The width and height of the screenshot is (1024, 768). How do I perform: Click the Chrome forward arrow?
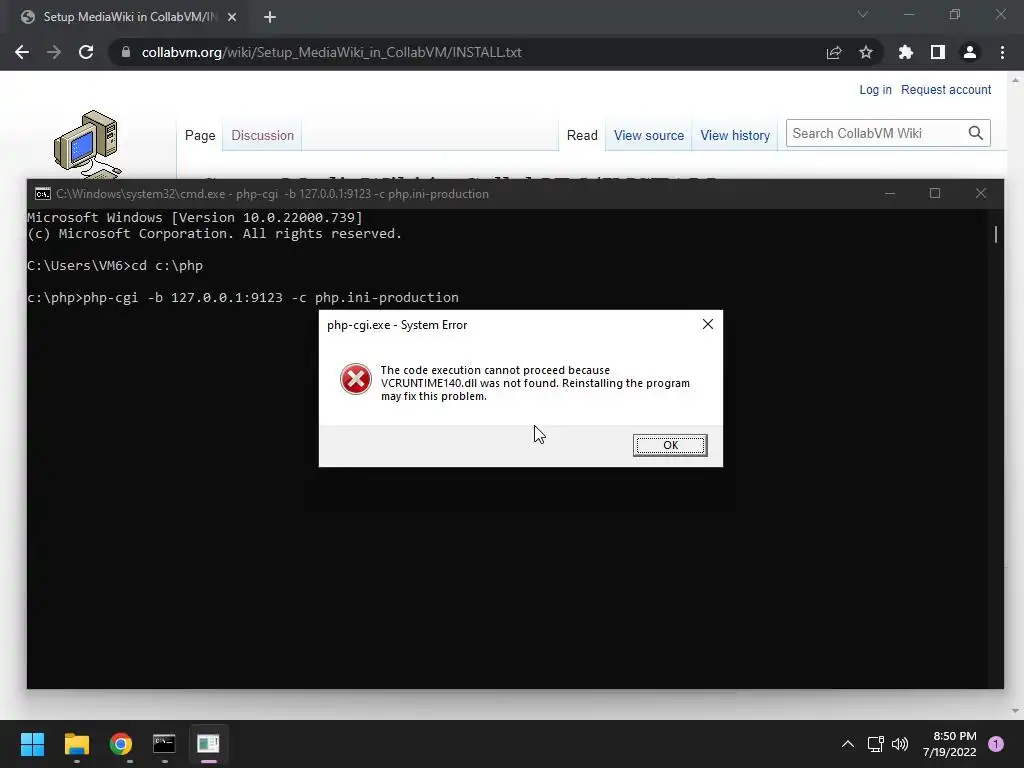pyautogui.click(x=54, y=52)
